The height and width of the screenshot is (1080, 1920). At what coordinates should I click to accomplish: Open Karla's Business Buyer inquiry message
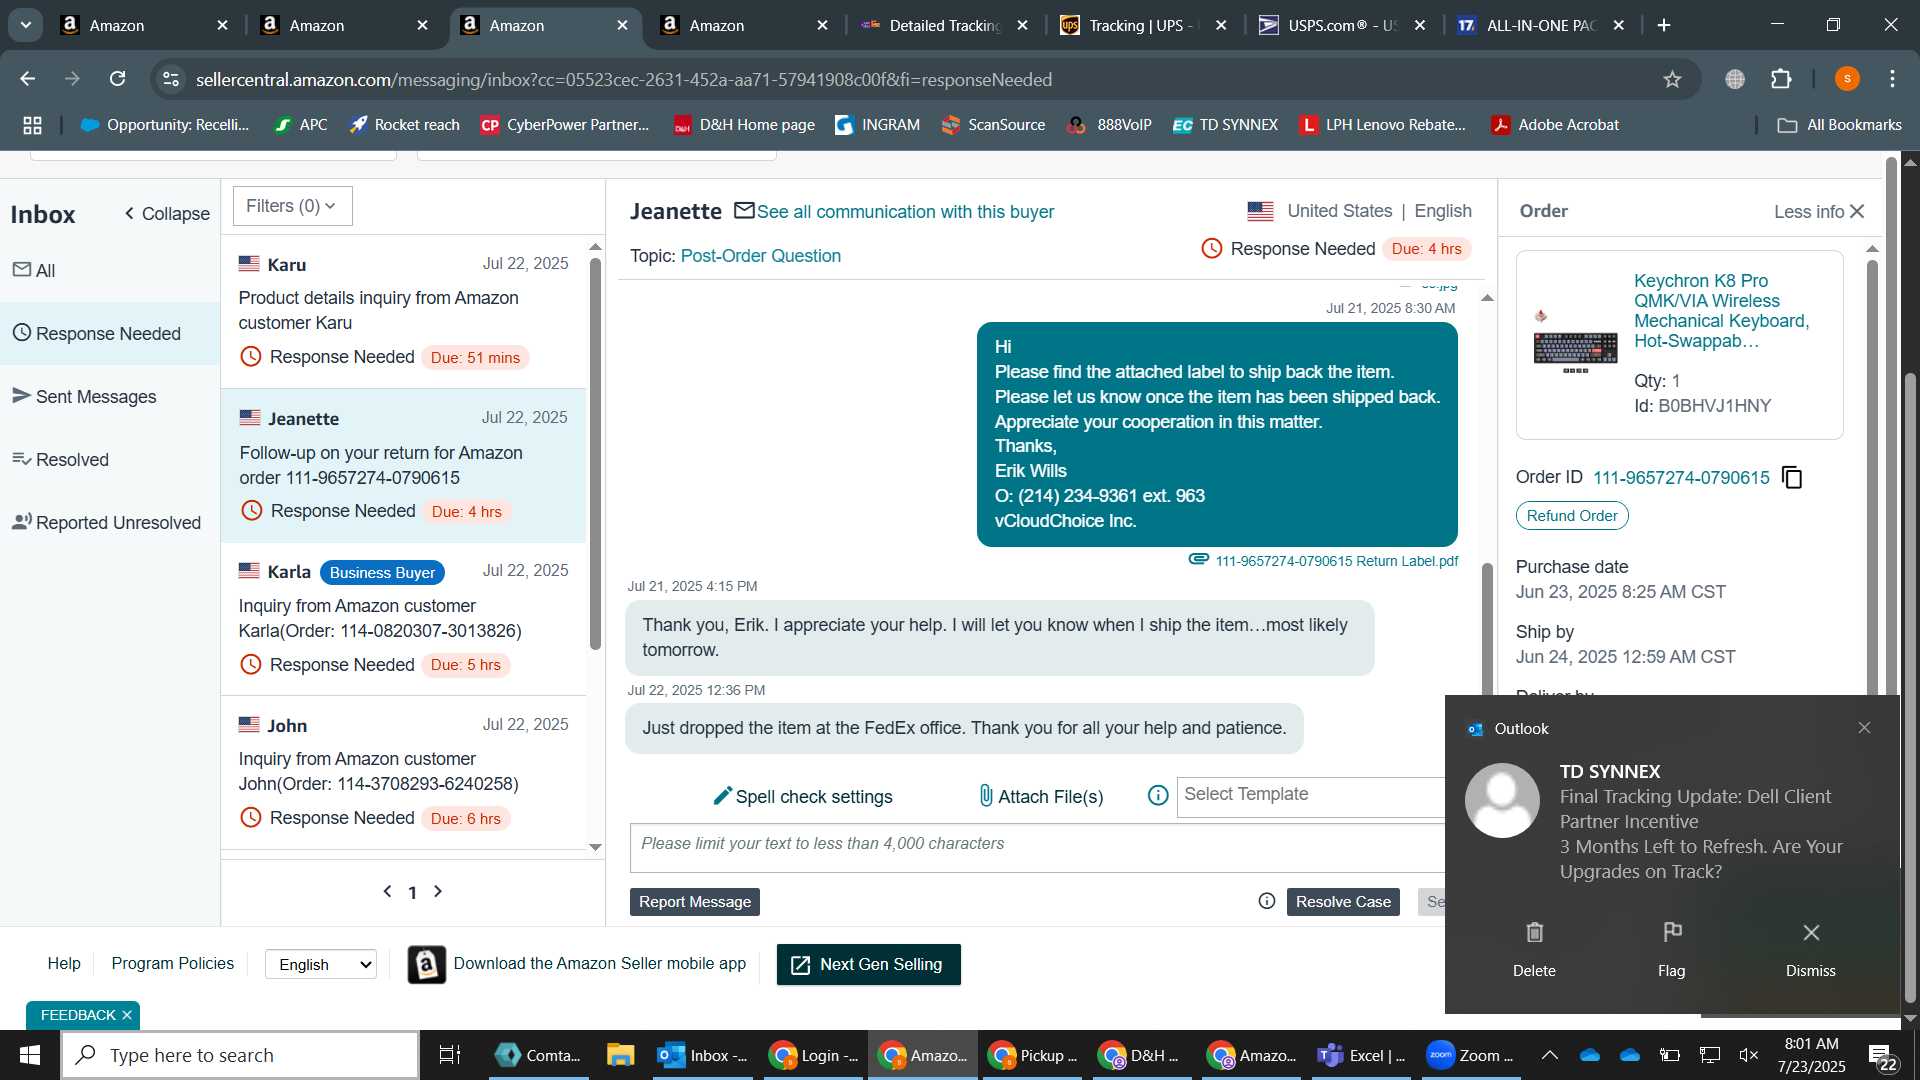click(x=404, y=619)
